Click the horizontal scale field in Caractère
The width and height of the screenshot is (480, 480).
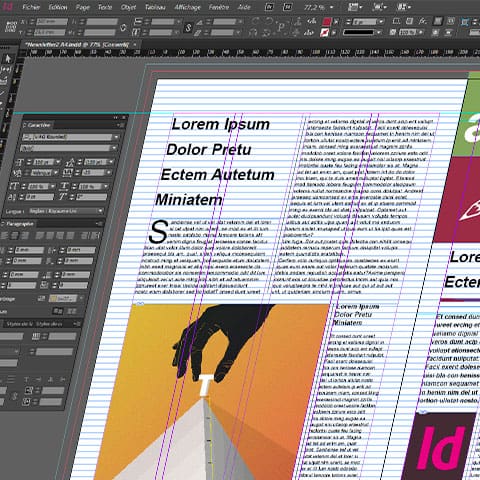pyautogui.click(x=90, y=187)
